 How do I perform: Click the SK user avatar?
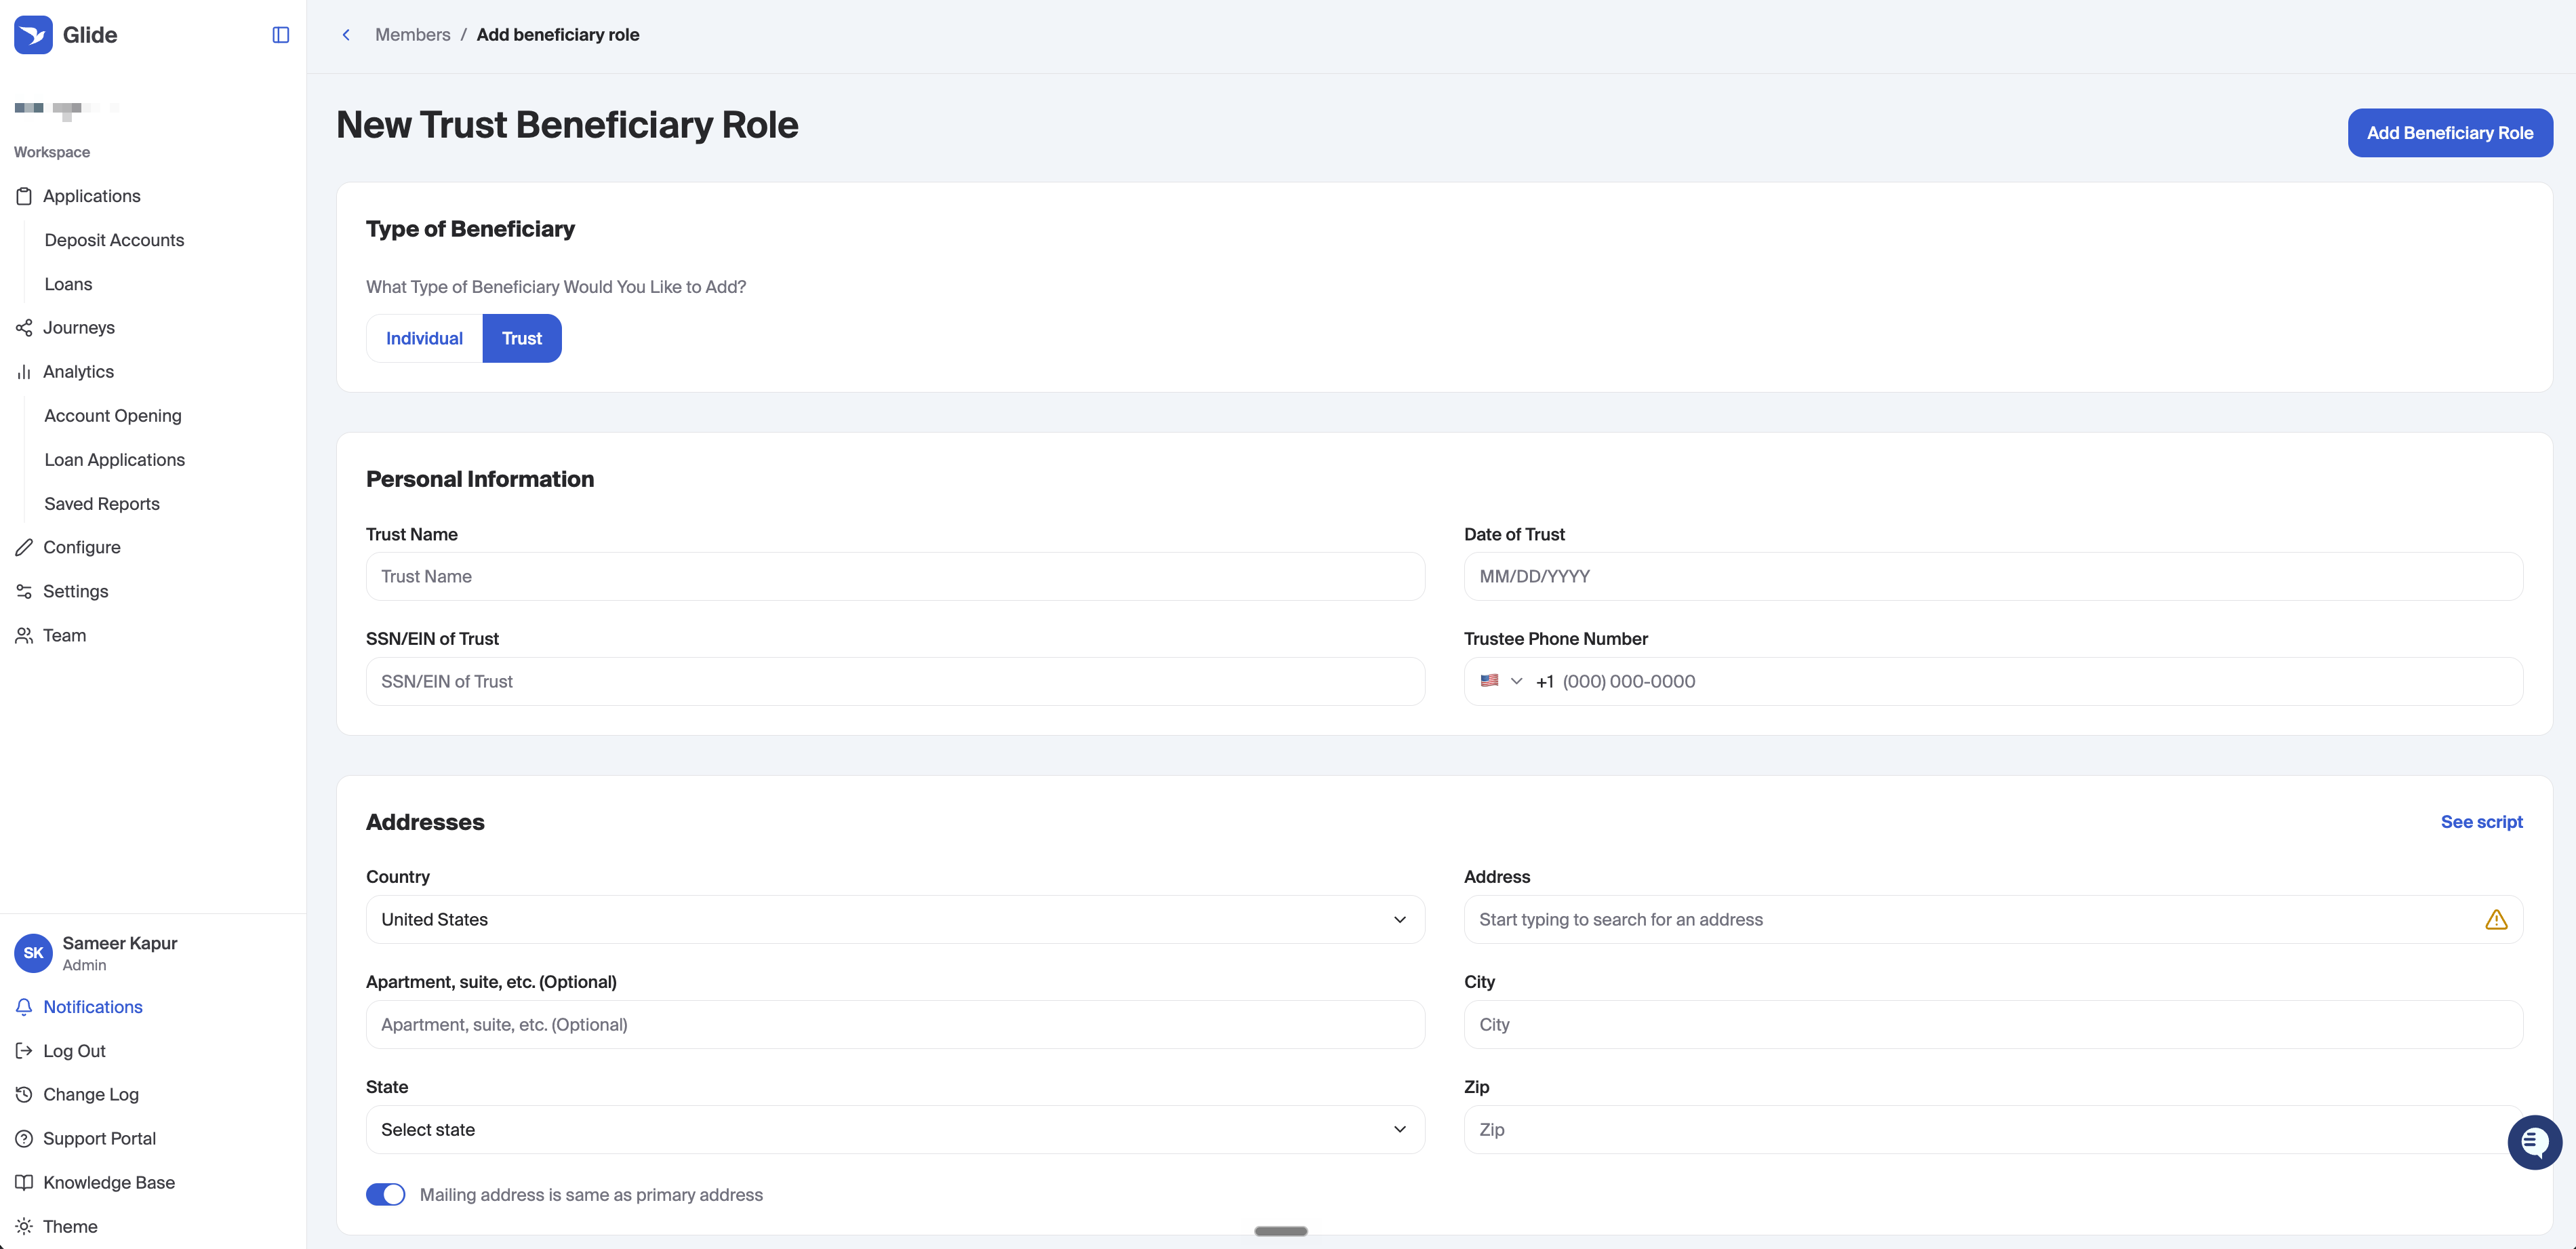pos(33,953)
